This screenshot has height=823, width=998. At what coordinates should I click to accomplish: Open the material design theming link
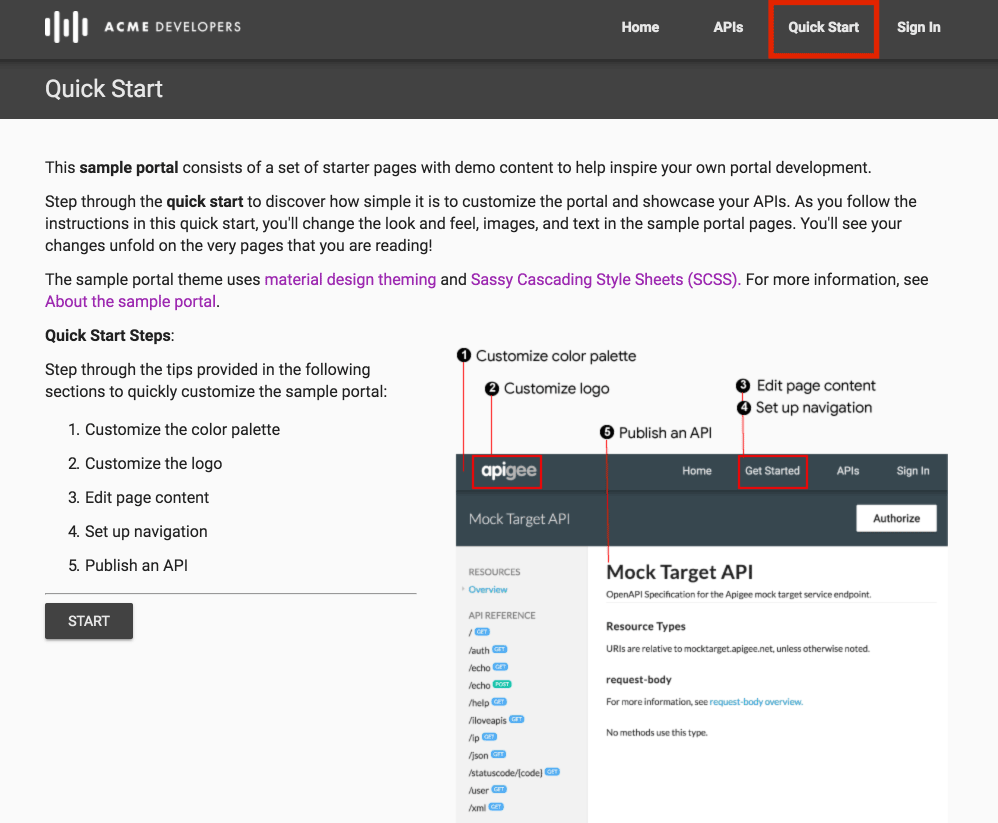[x=350, y=280]
